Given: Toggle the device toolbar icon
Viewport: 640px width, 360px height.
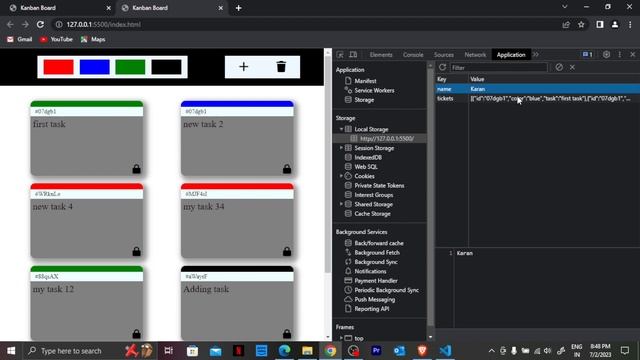Looking at the screenshot, I should coord(353,55).
